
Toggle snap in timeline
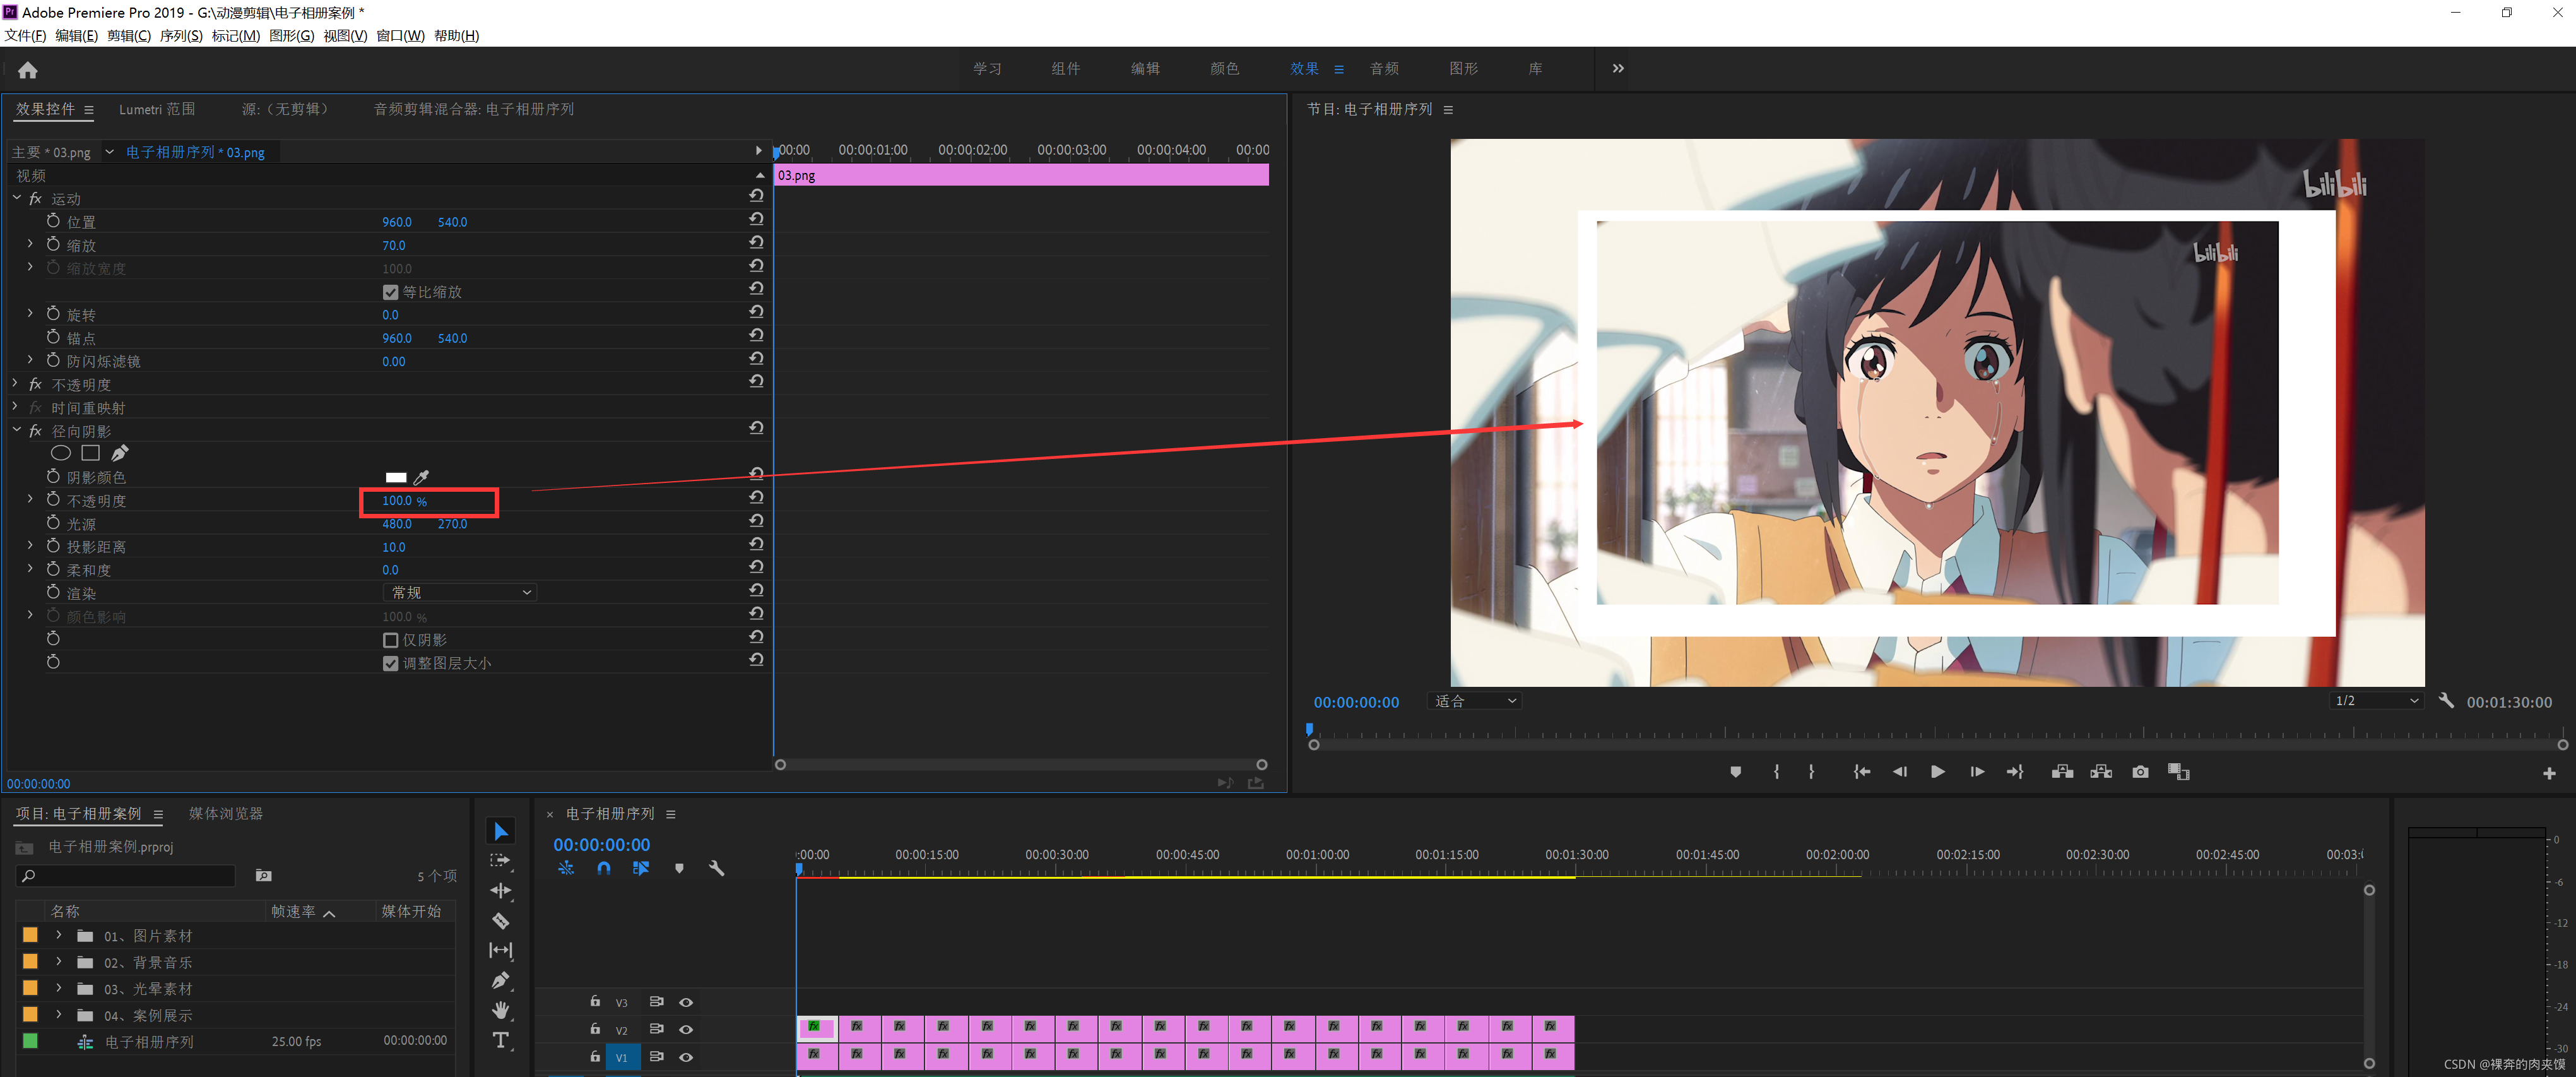[x=603, y=868]
